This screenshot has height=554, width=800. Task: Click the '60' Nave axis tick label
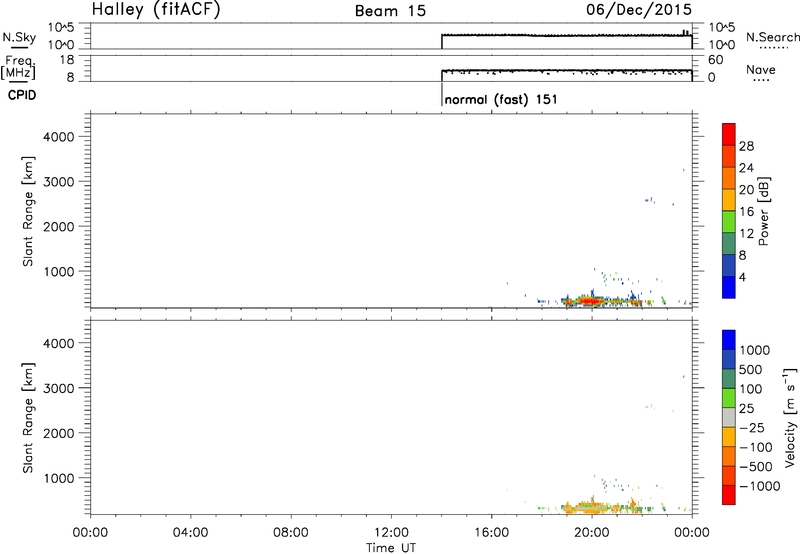pyautogui.click(x=715, y=60)
